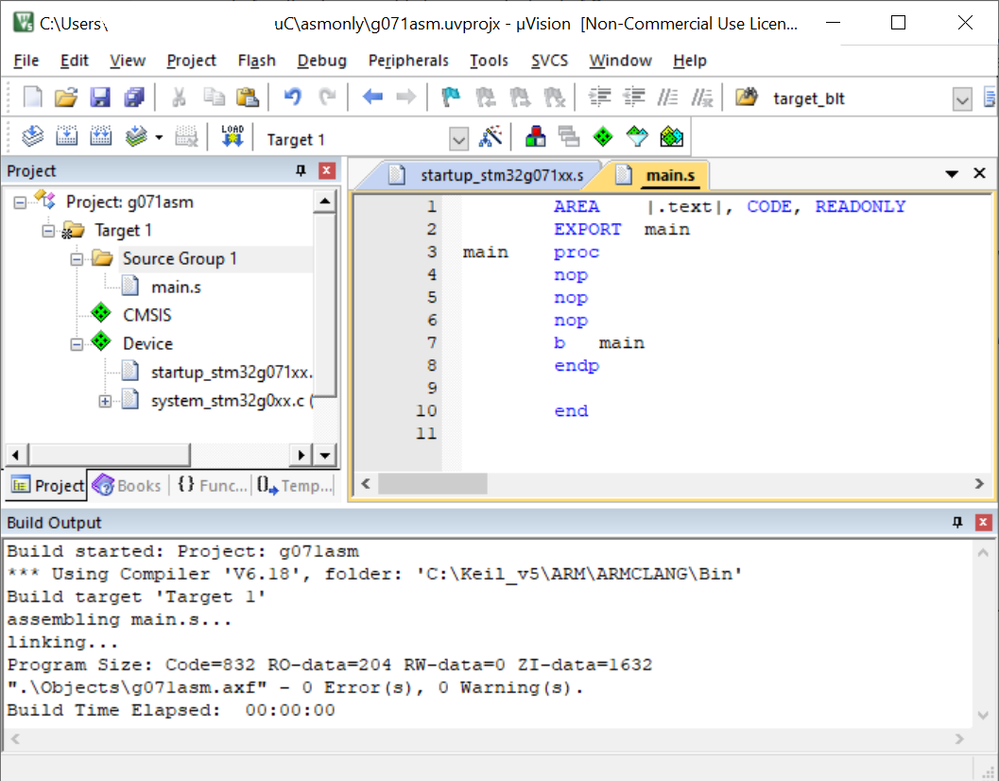Navigate backwards with the blue left arrow
The width and height of the screenshot is (999, 781).
(x=373, y=97)
